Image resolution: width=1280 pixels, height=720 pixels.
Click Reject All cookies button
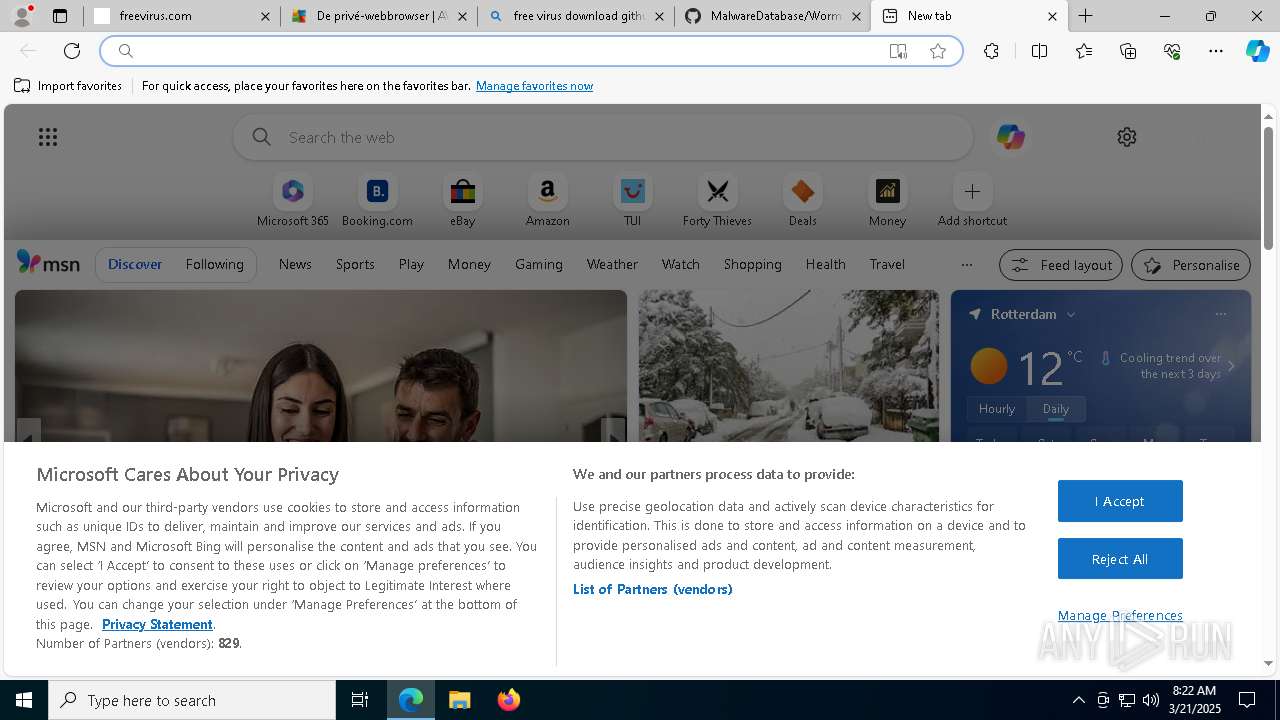[1120, 559]
